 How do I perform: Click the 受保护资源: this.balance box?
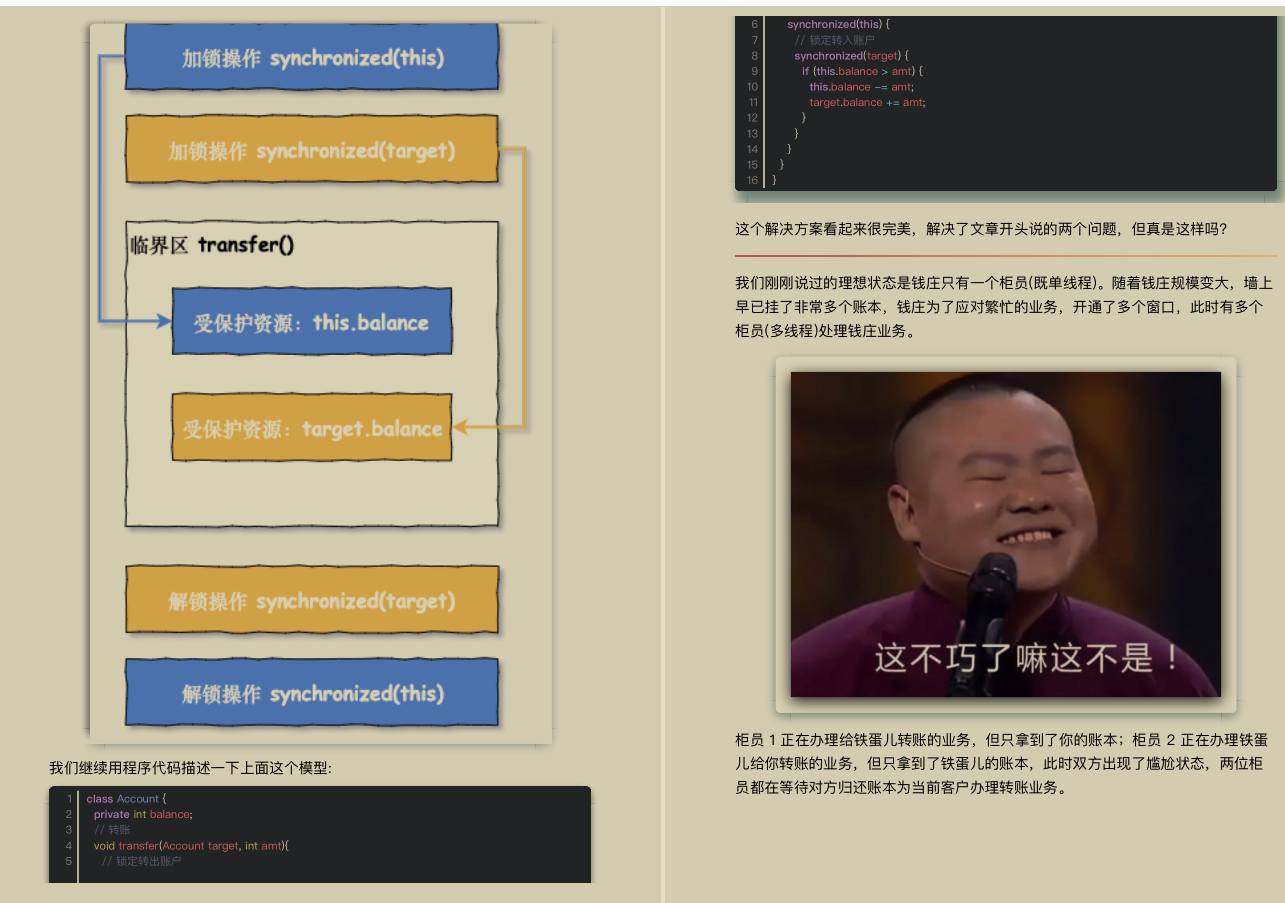pos(312,321)
